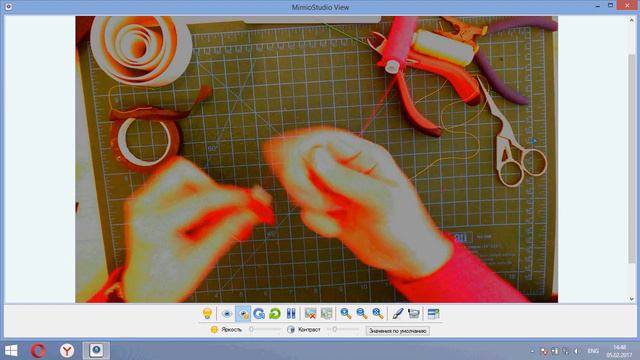The image size is (640, 360).
Task: Toggle the highlighted eye adjustment icon
Action: [243, 313]
